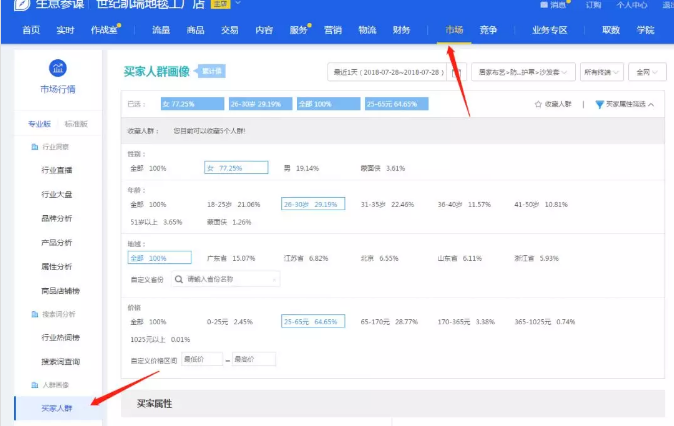Click the 市场行情 chart icon in the sidebar
This screenshot has height=426, width=674.
(x=58, y=68)
